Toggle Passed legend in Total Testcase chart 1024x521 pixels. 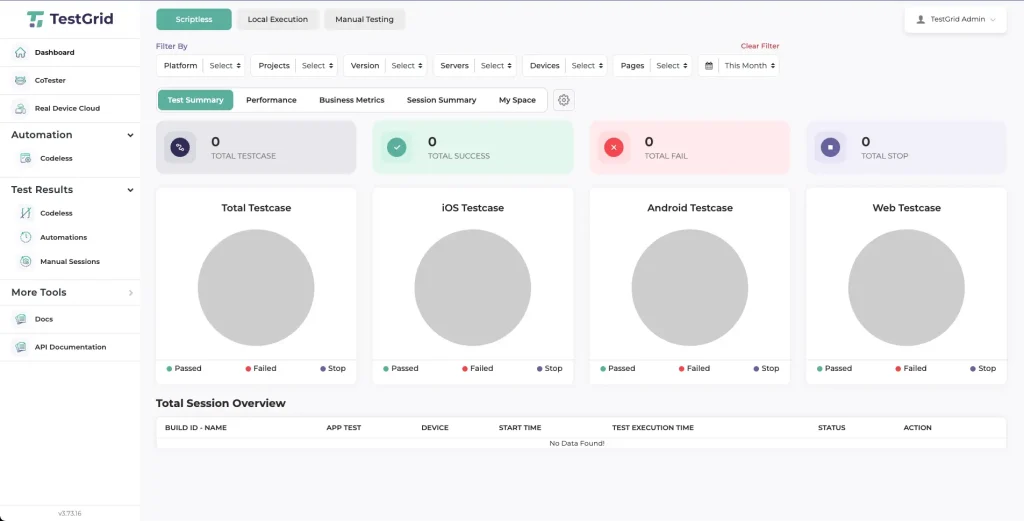(184, 369)
